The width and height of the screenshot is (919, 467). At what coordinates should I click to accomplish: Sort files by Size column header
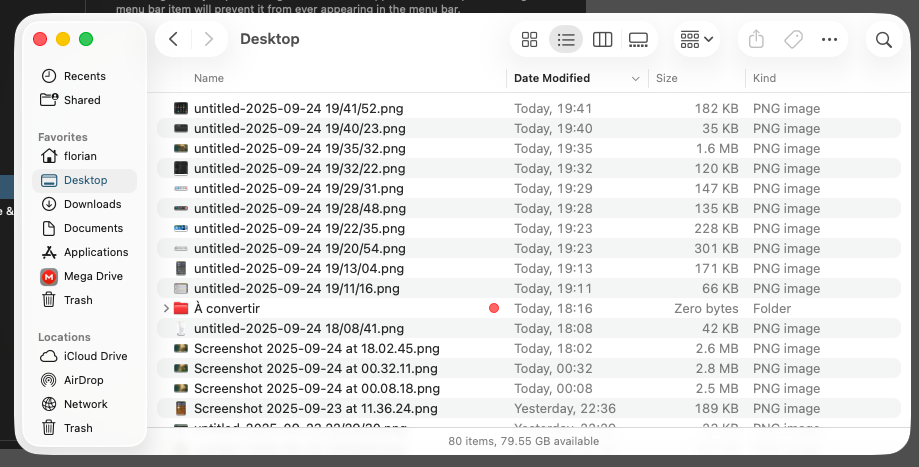[667, 78]
